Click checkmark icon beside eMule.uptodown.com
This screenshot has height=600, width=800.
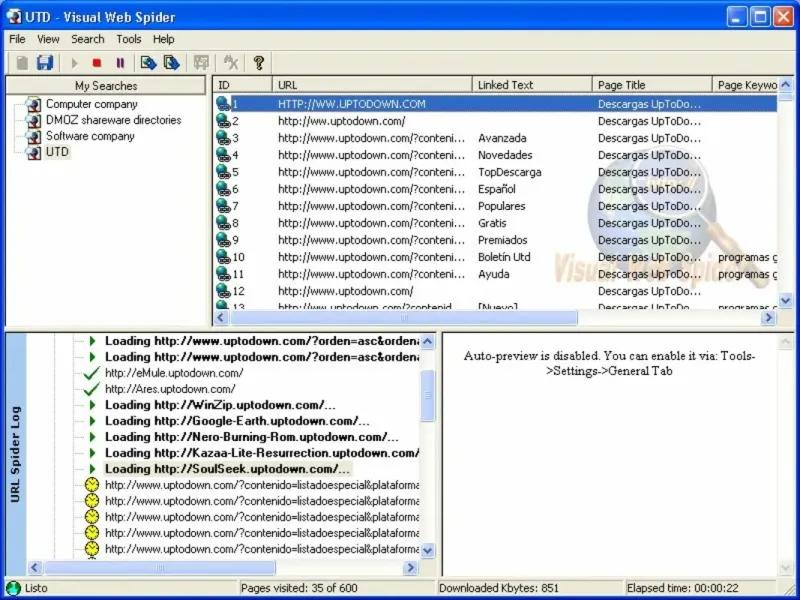click(91, 373)
